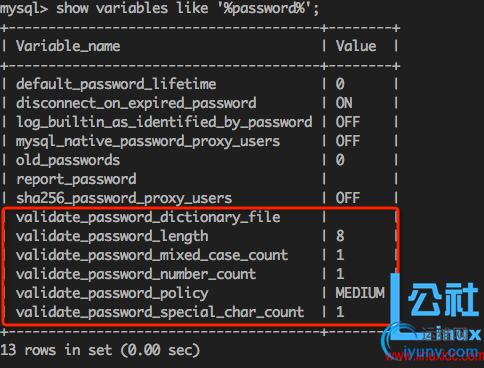
Task: Click the 13 rows in set result line
Action: pos(100,350)
